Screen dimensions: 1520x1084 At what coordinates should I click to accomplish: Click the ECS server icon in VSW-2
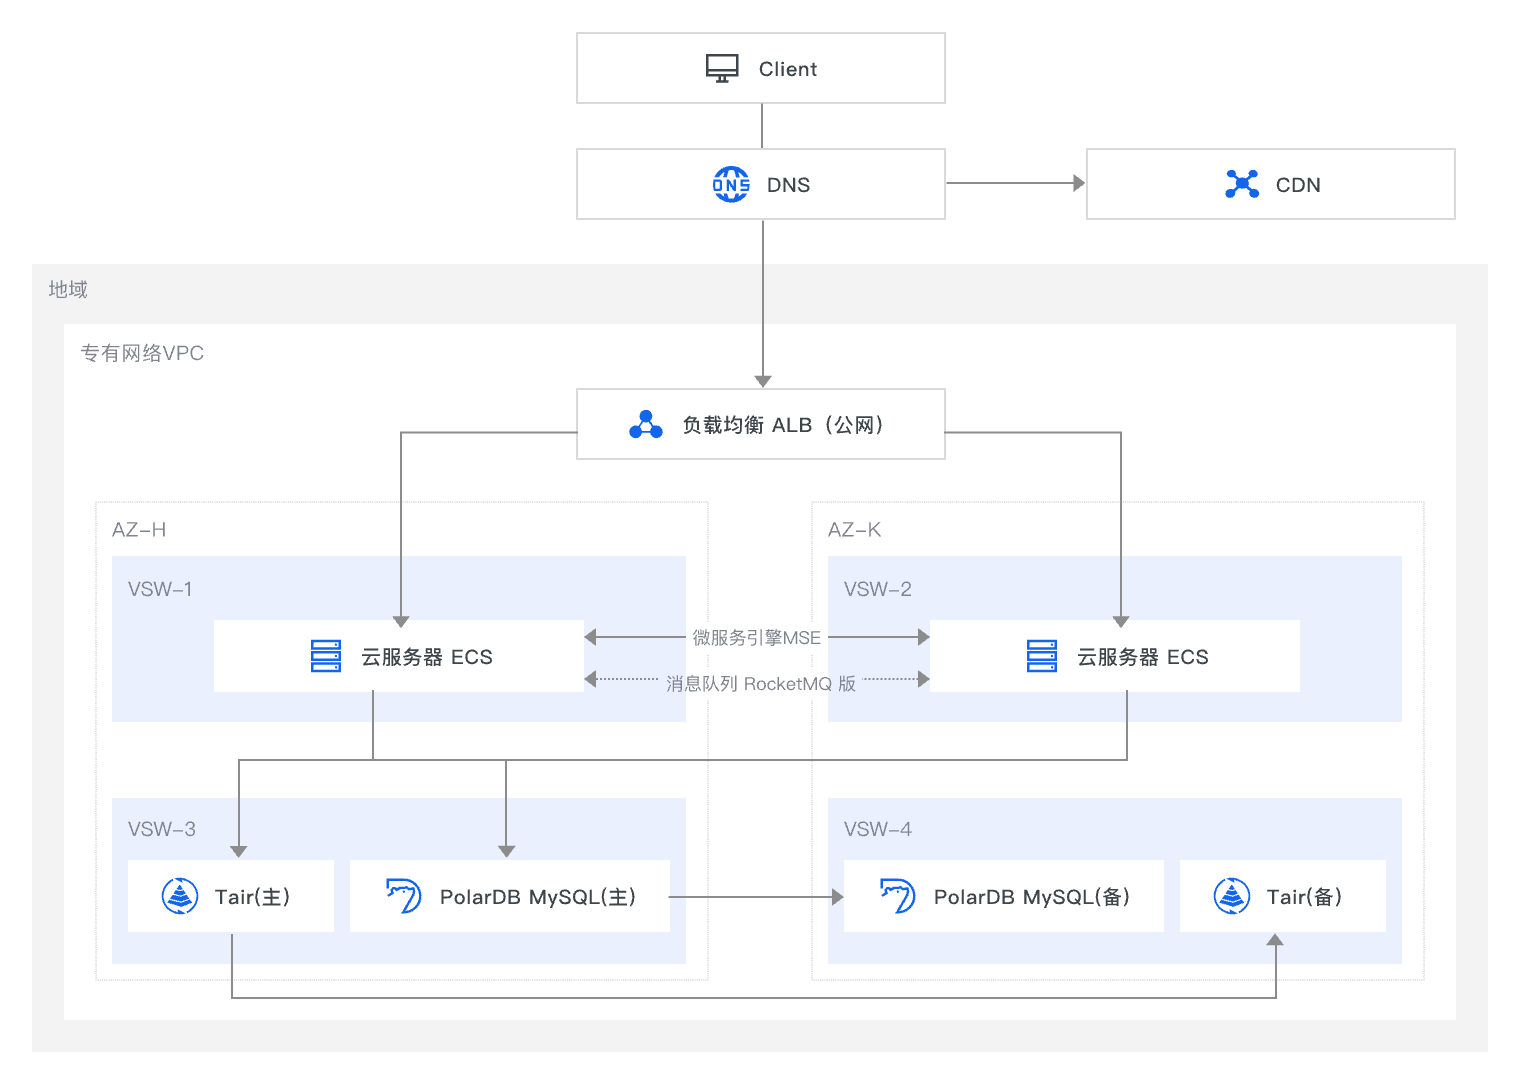(1042, 656)
